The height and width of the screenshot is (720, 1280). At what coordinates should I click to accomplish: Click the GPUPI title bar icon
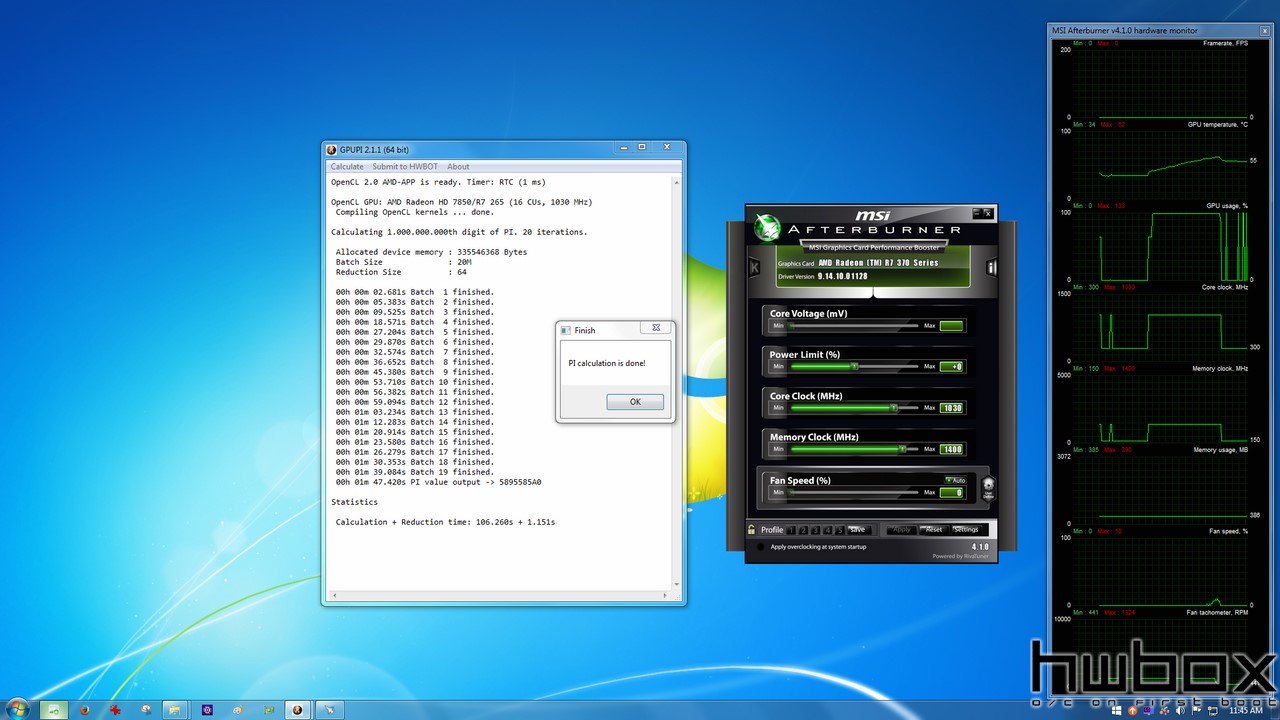[x=332, y=150]
